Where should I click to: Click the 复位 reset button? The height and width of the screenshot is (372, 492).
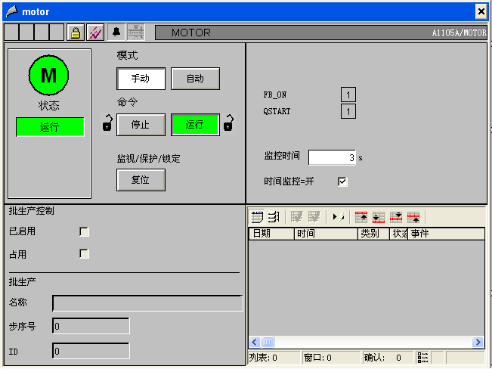141,180
